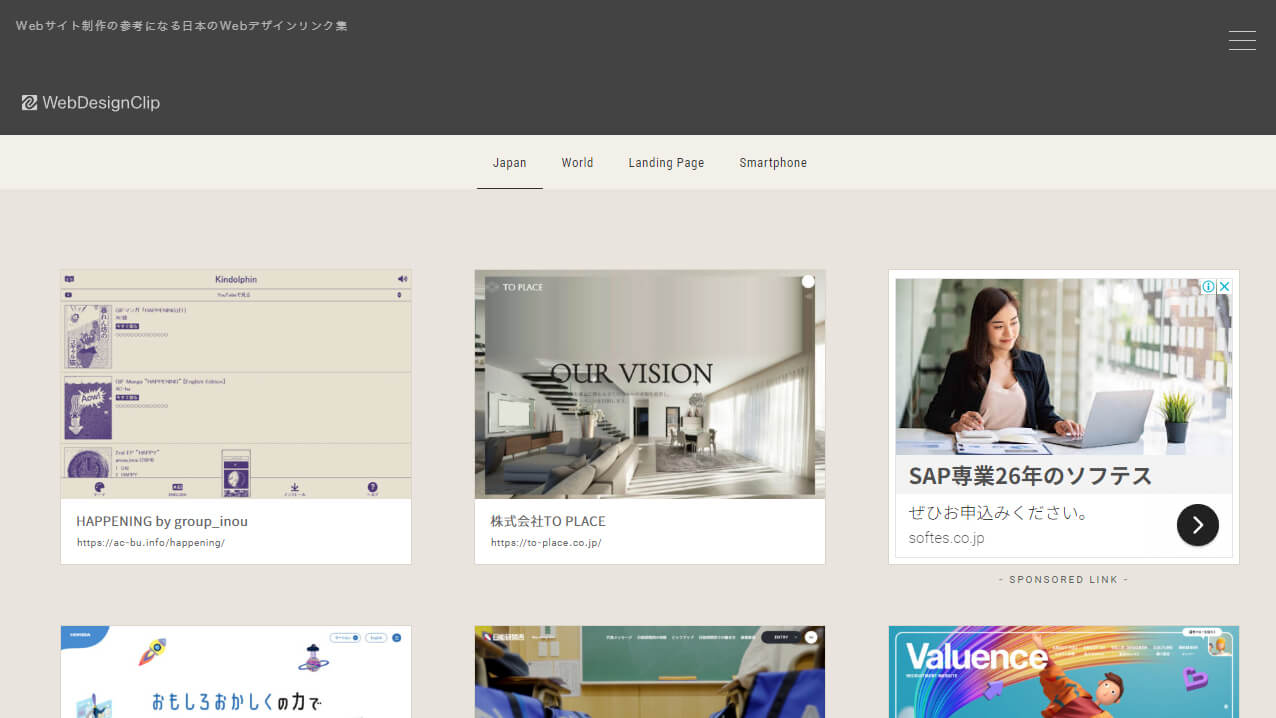The width and height of the screenshot is (1276, 718).
Task: Click the https://ac-bu.info/happening/ URL
Action: pos(151,543)
